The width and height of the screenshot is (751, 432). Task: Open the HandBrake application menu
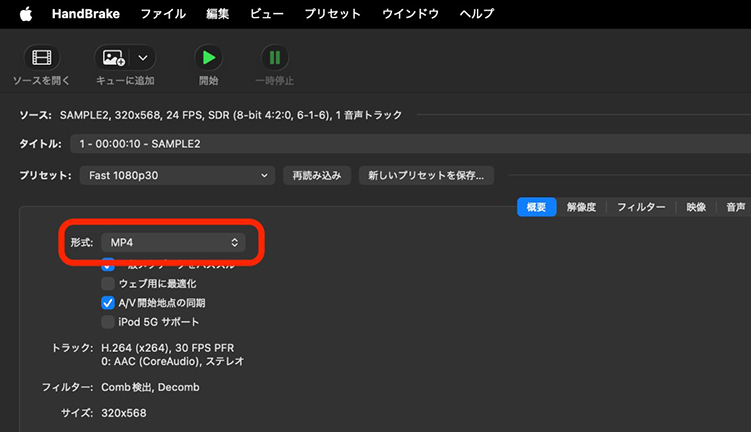click(86, 14)
